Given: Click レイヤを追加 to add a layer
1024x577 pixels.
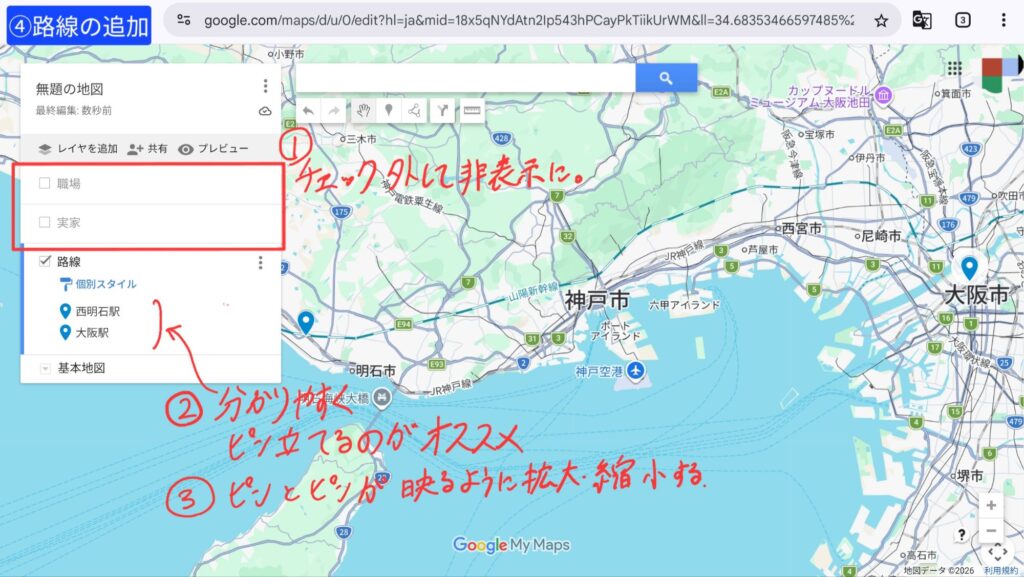Looking at the screenshot, I should click(x=78, y=149).
